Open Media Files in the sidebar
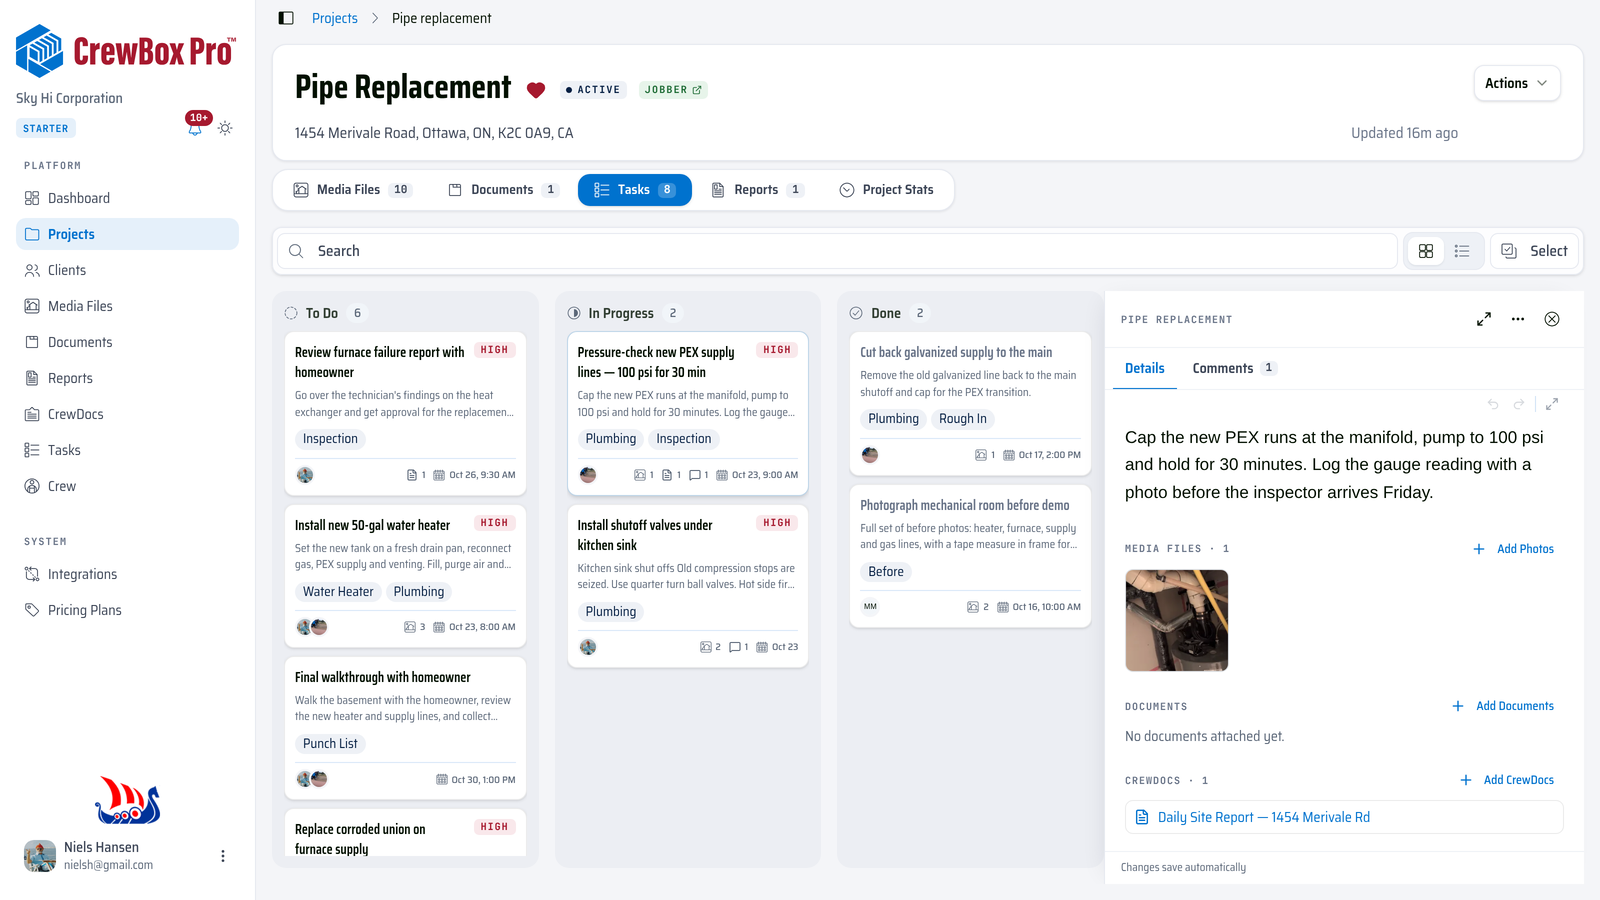Screen dimensions: 1600x900 click(127, 306)
